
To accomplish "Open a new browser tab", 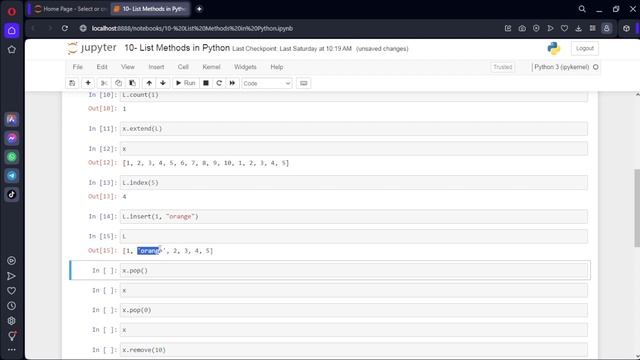I will tap(199, 9).
